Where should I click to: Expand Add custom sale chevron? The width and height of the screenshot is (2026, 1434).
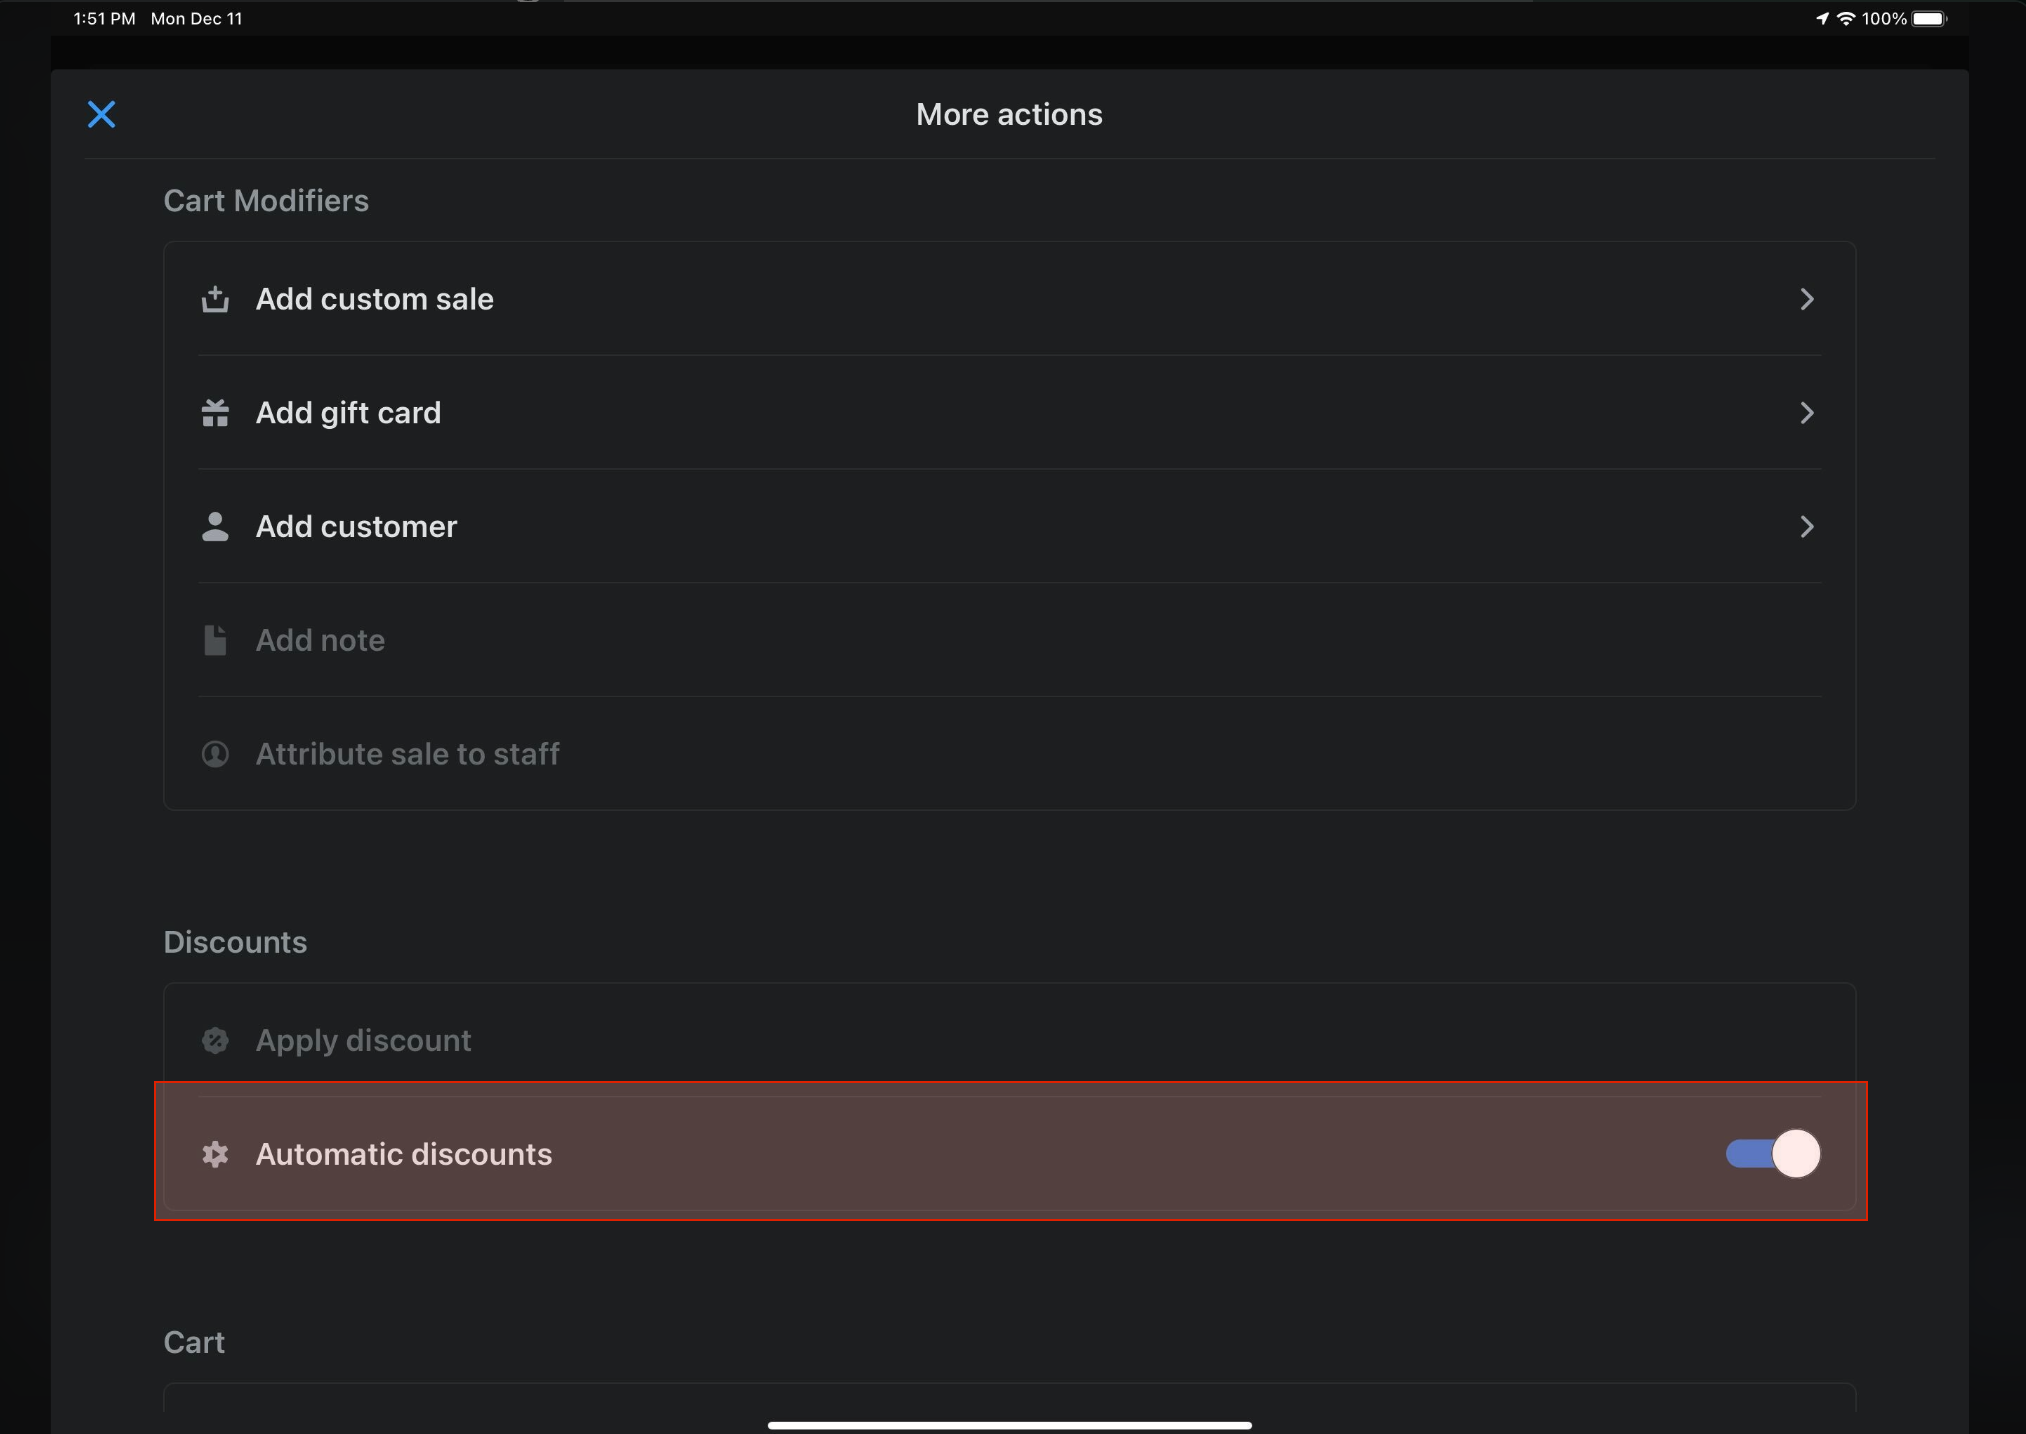[1806, 299]
